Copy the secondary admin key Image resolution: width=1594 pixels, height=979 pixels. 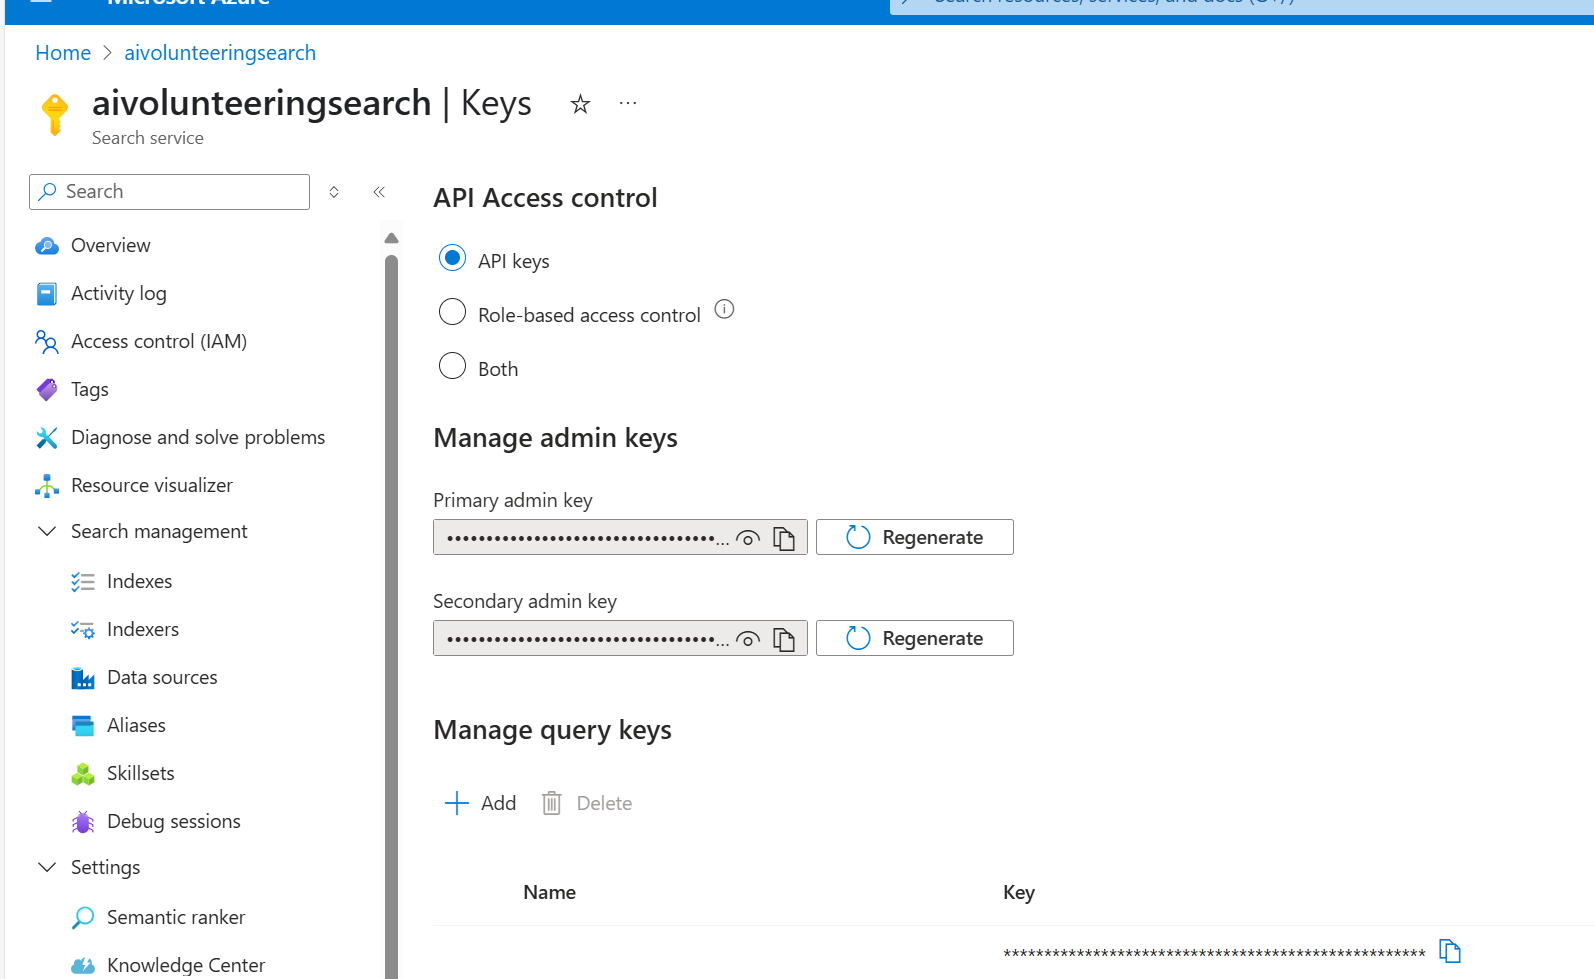[784, 640]
